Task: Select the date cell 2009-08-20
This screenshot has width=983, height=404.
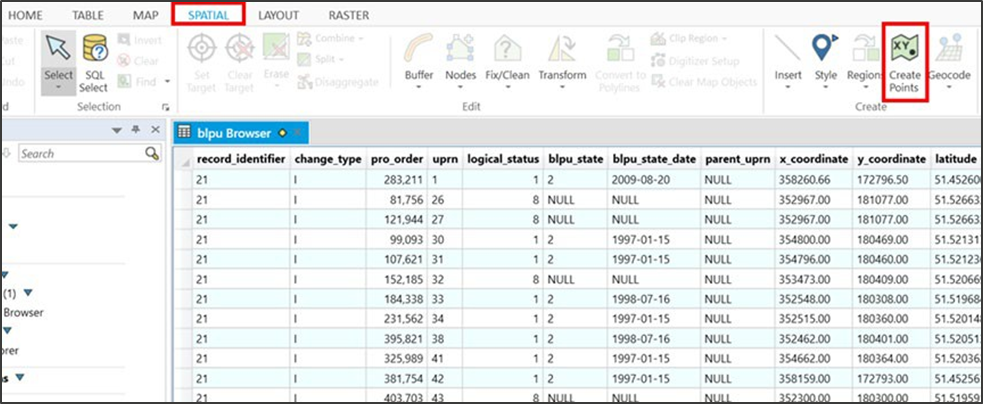Action: point(653,179)
